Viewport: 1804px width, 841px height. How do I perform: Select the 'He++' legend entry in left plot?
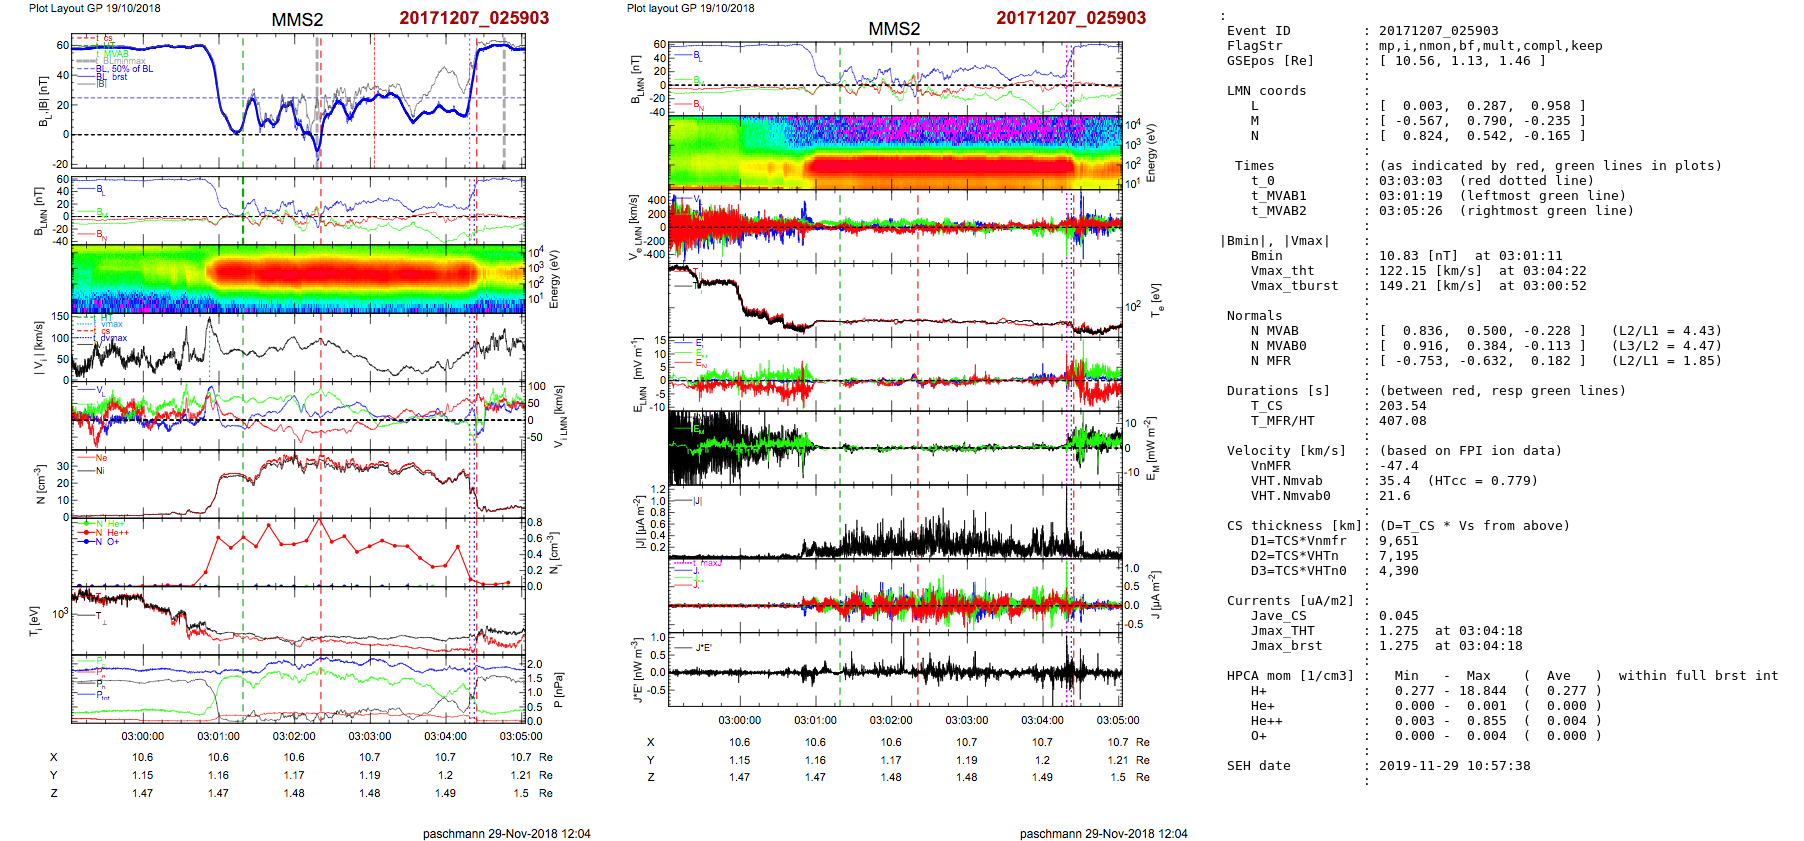point(106,533)
